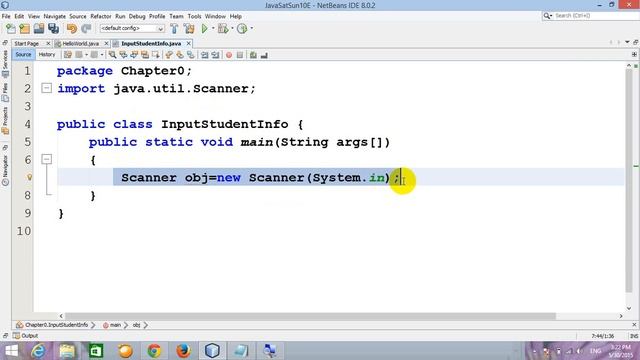Switch to the HelloWorld.java tab
This screenshot has height=360, width=640.
pyautogui.click(x=80, y=44)
